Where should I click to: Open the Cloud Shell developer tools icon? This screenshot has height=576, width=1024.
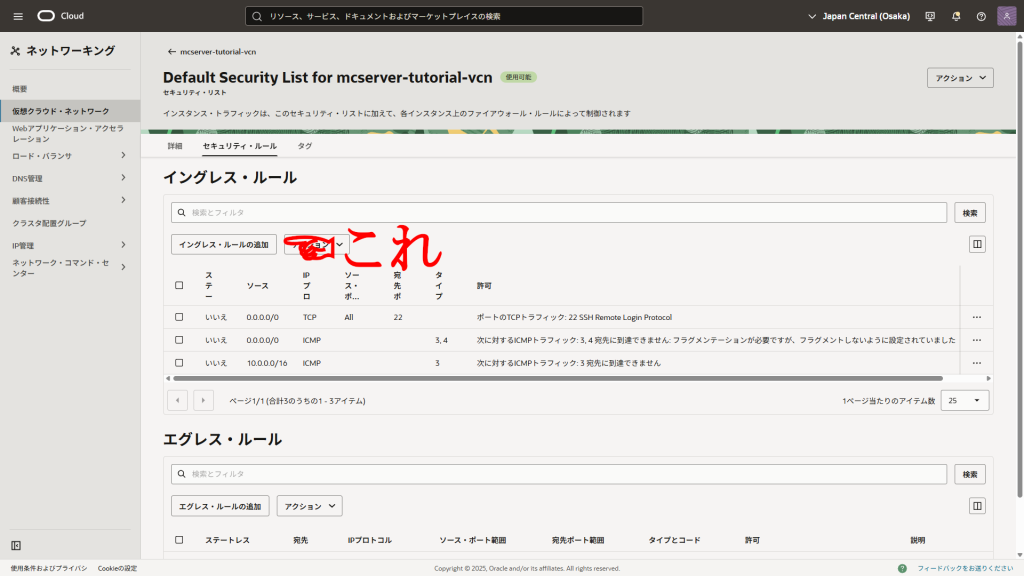(x=931, y=16)
